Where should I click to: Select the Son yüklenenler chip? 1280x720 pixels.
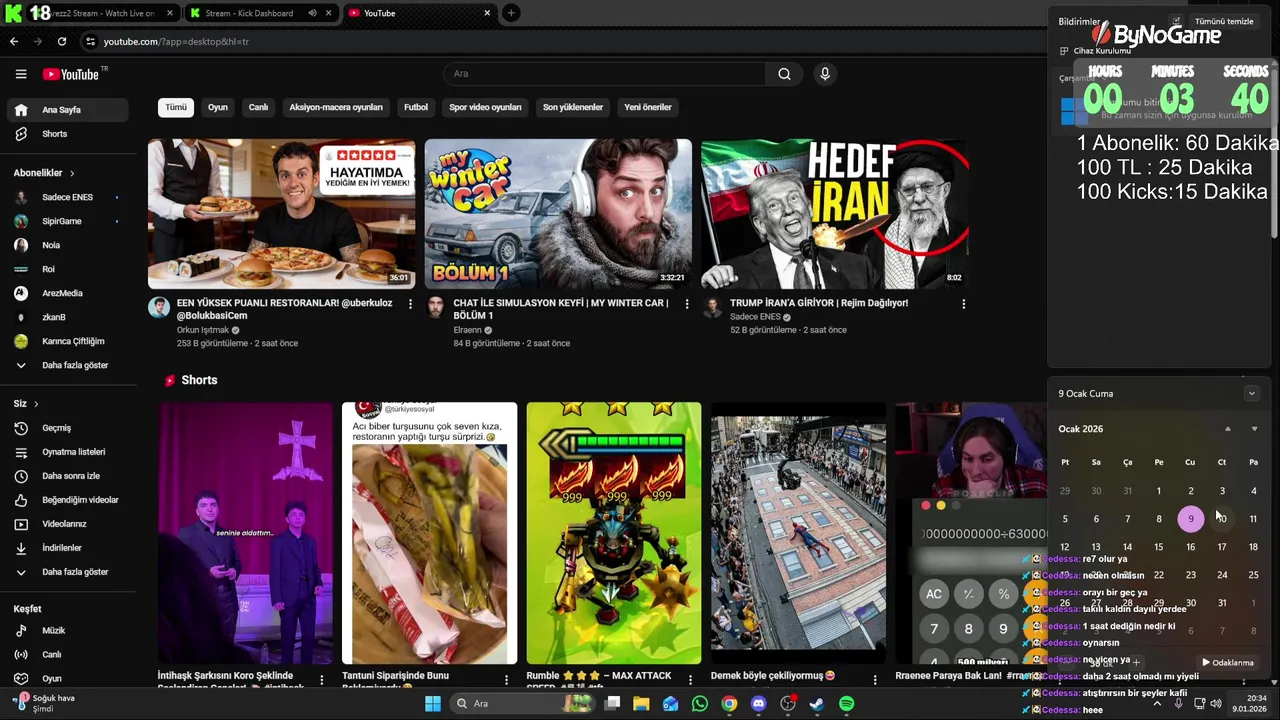pyautogui.click(x=573, y=107)
